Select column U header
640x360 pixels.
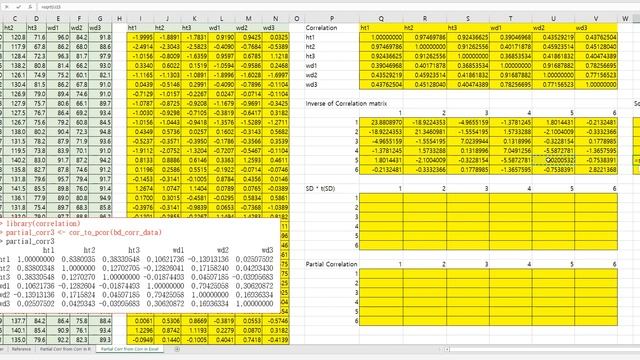tap(553, 18)
